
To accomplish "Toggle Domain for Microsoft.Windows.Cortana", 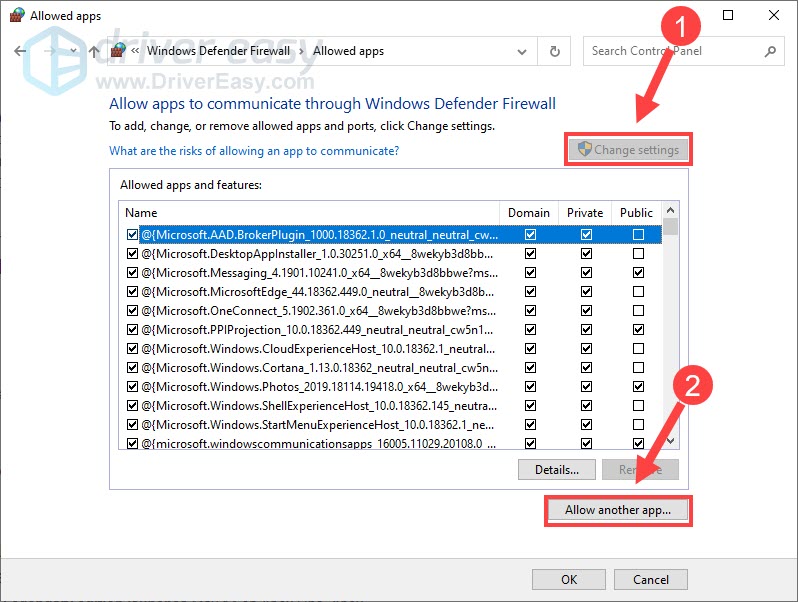I will (530, 367).
